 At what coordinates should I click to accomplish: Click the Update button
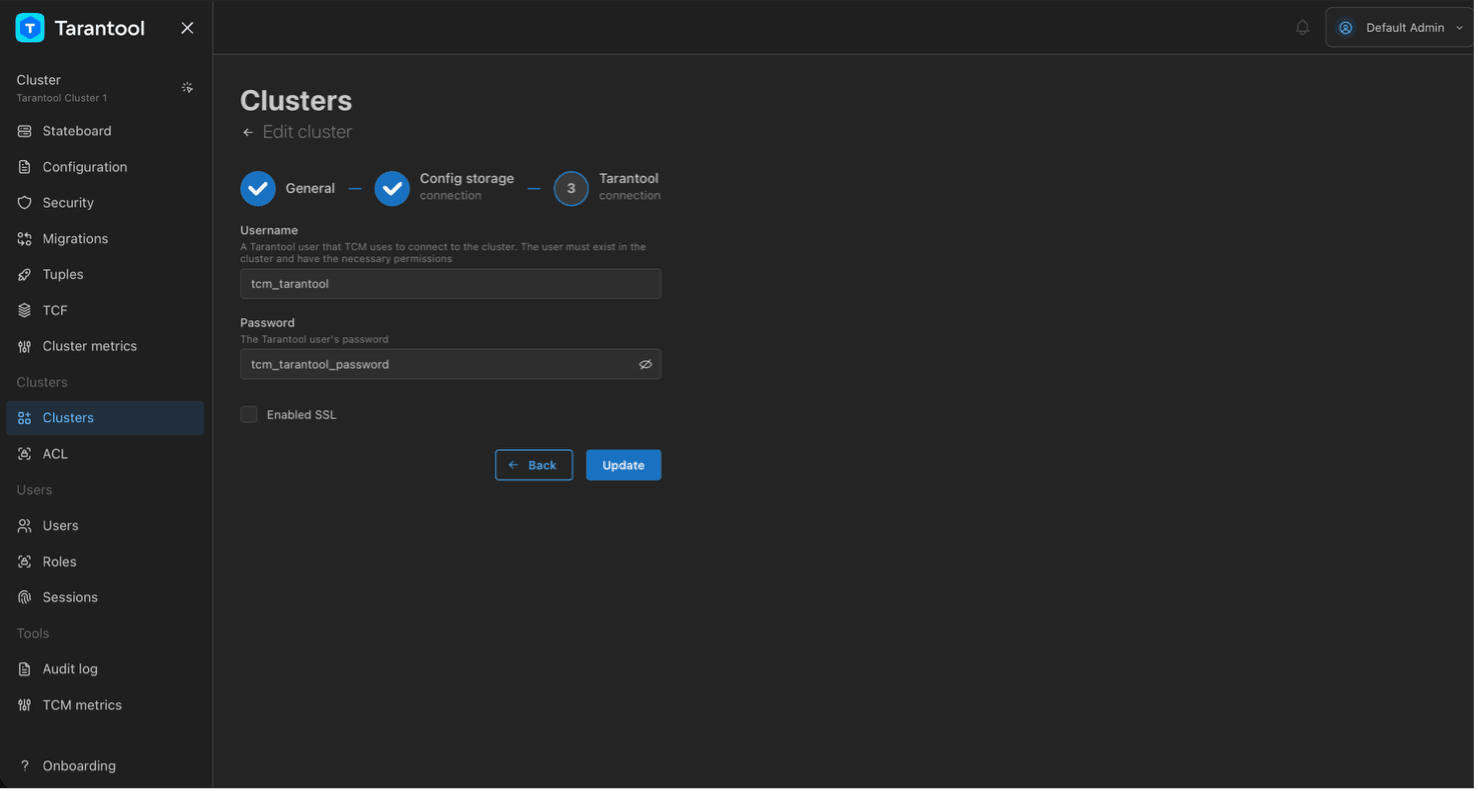point(625,466)
